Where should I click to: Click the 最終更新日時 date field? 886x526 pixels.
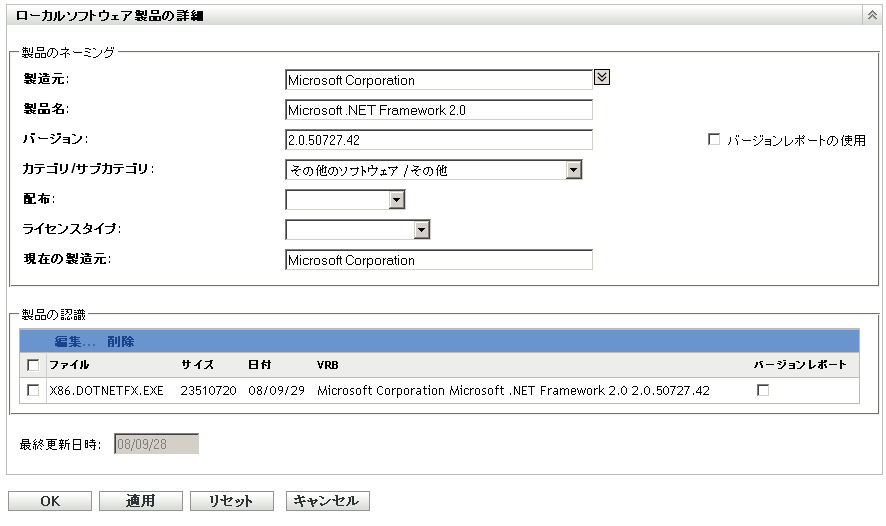click(157, 444)
